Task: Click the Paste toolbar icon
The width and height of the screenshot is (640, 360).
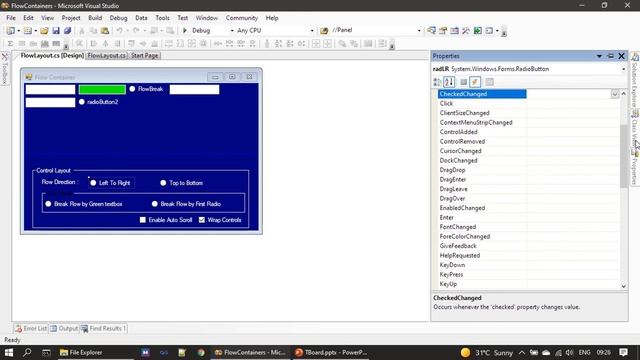Action: [105, 31]
